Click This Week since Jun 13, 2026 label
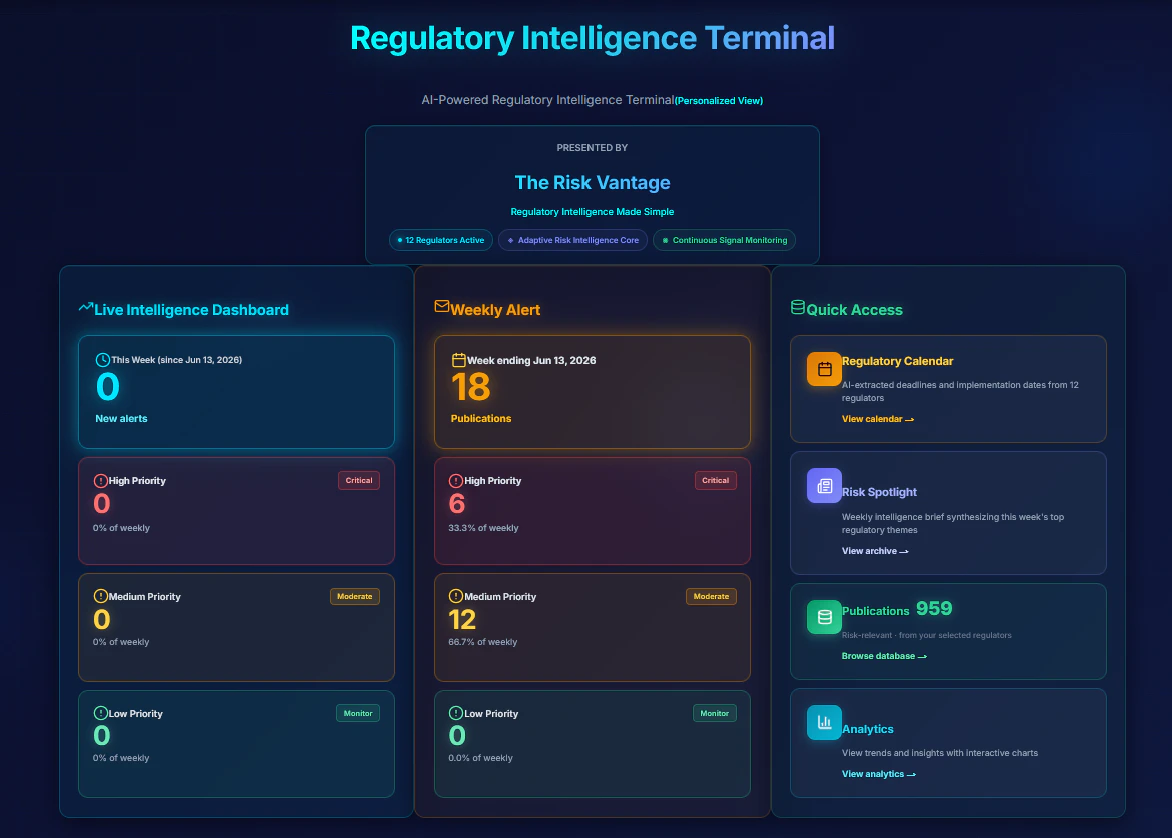 176,360
